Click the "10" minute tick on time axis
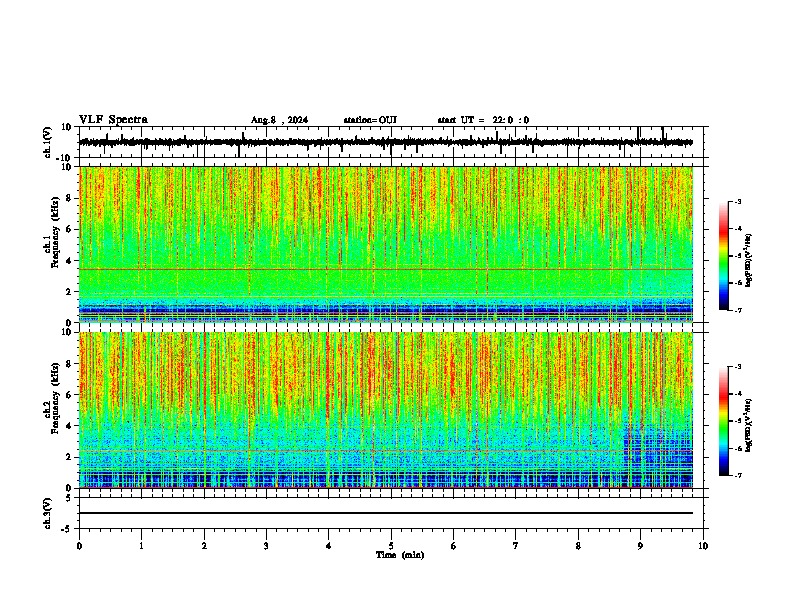This screenshot has height=612, width=792. 703,546
